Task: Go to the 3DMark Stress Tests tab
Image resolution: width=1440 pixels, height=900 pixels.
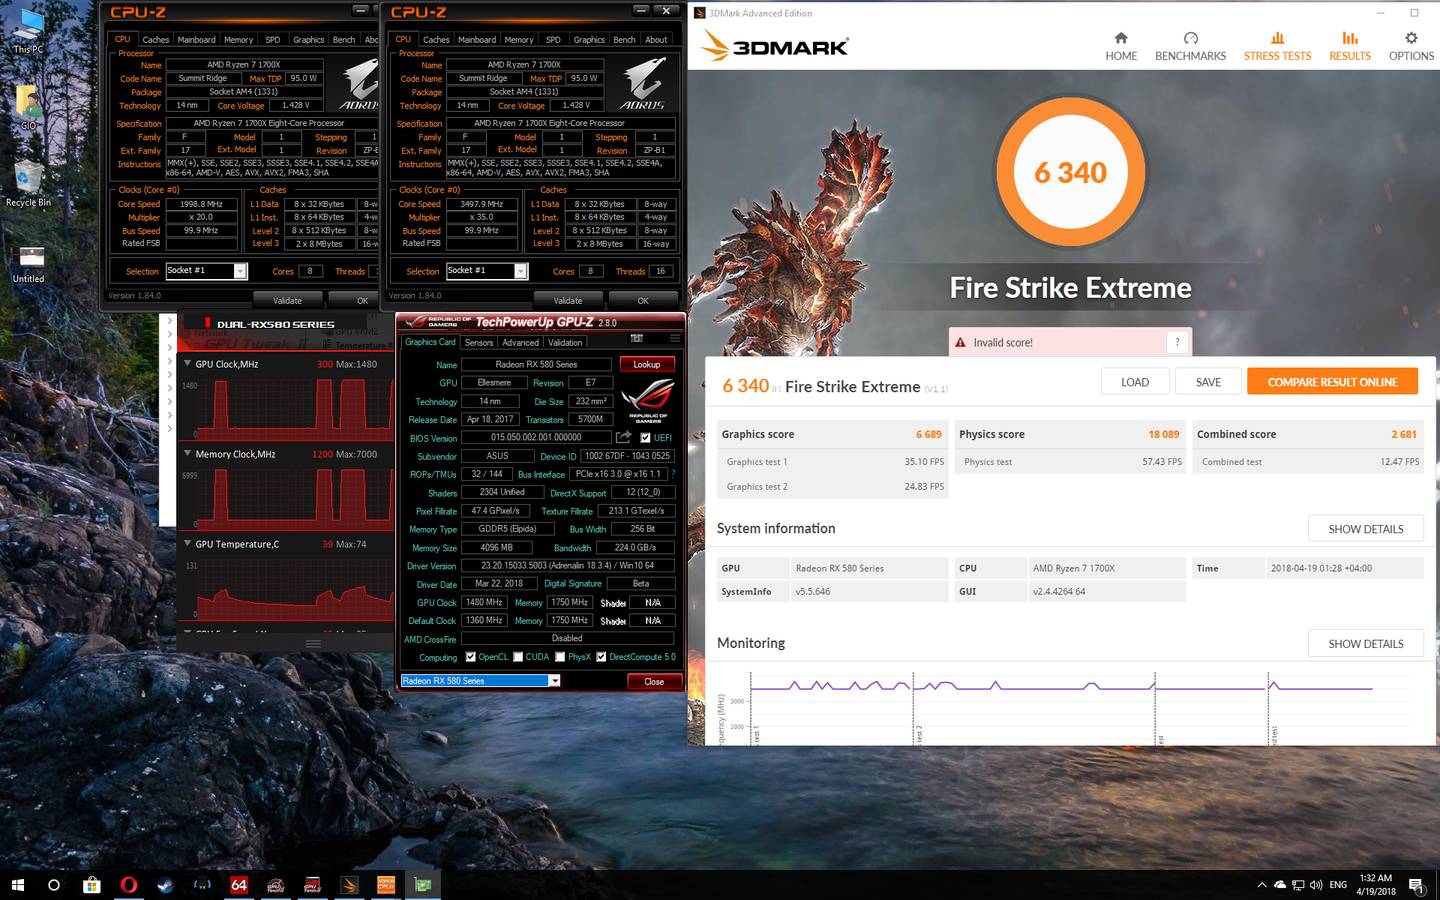Action: click(1277, 46)
